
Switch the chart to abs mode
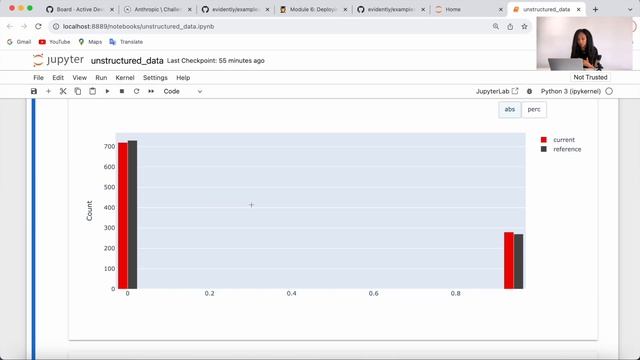pos(509,109)
